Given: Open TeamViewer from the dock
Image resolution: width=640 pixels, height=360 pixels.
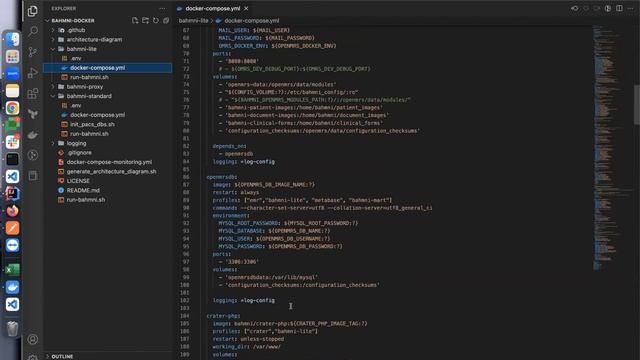Looking at the screenshot, I should [x=12, y=245].
